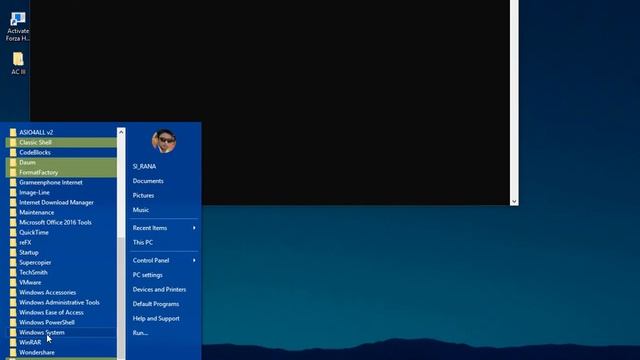Screen dimensions: 640x360
Task: Click the Wondershare folder icon
Action: [13, 352]
